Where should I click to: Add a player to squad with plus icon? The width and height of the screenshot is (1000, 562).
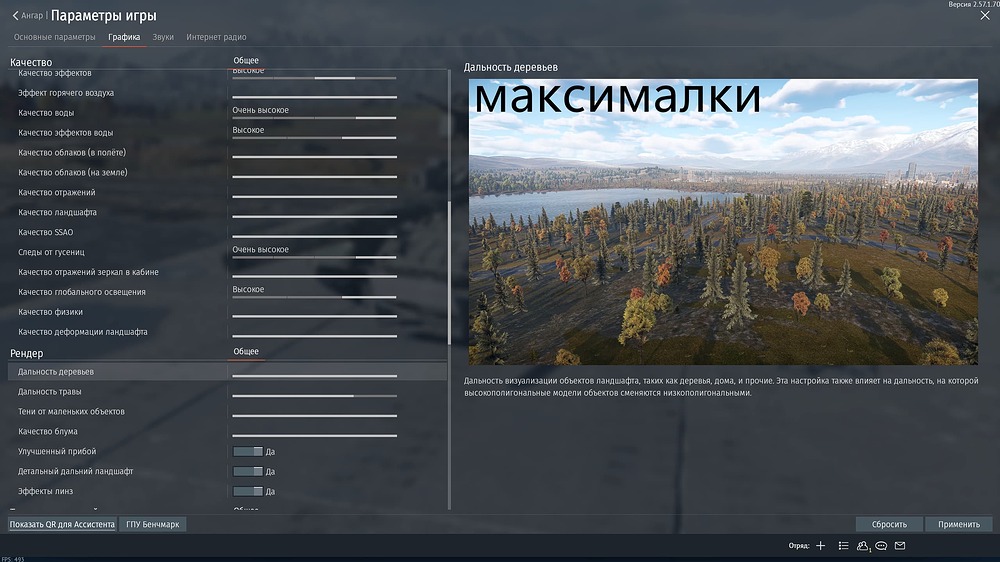[x=821, y=545]
